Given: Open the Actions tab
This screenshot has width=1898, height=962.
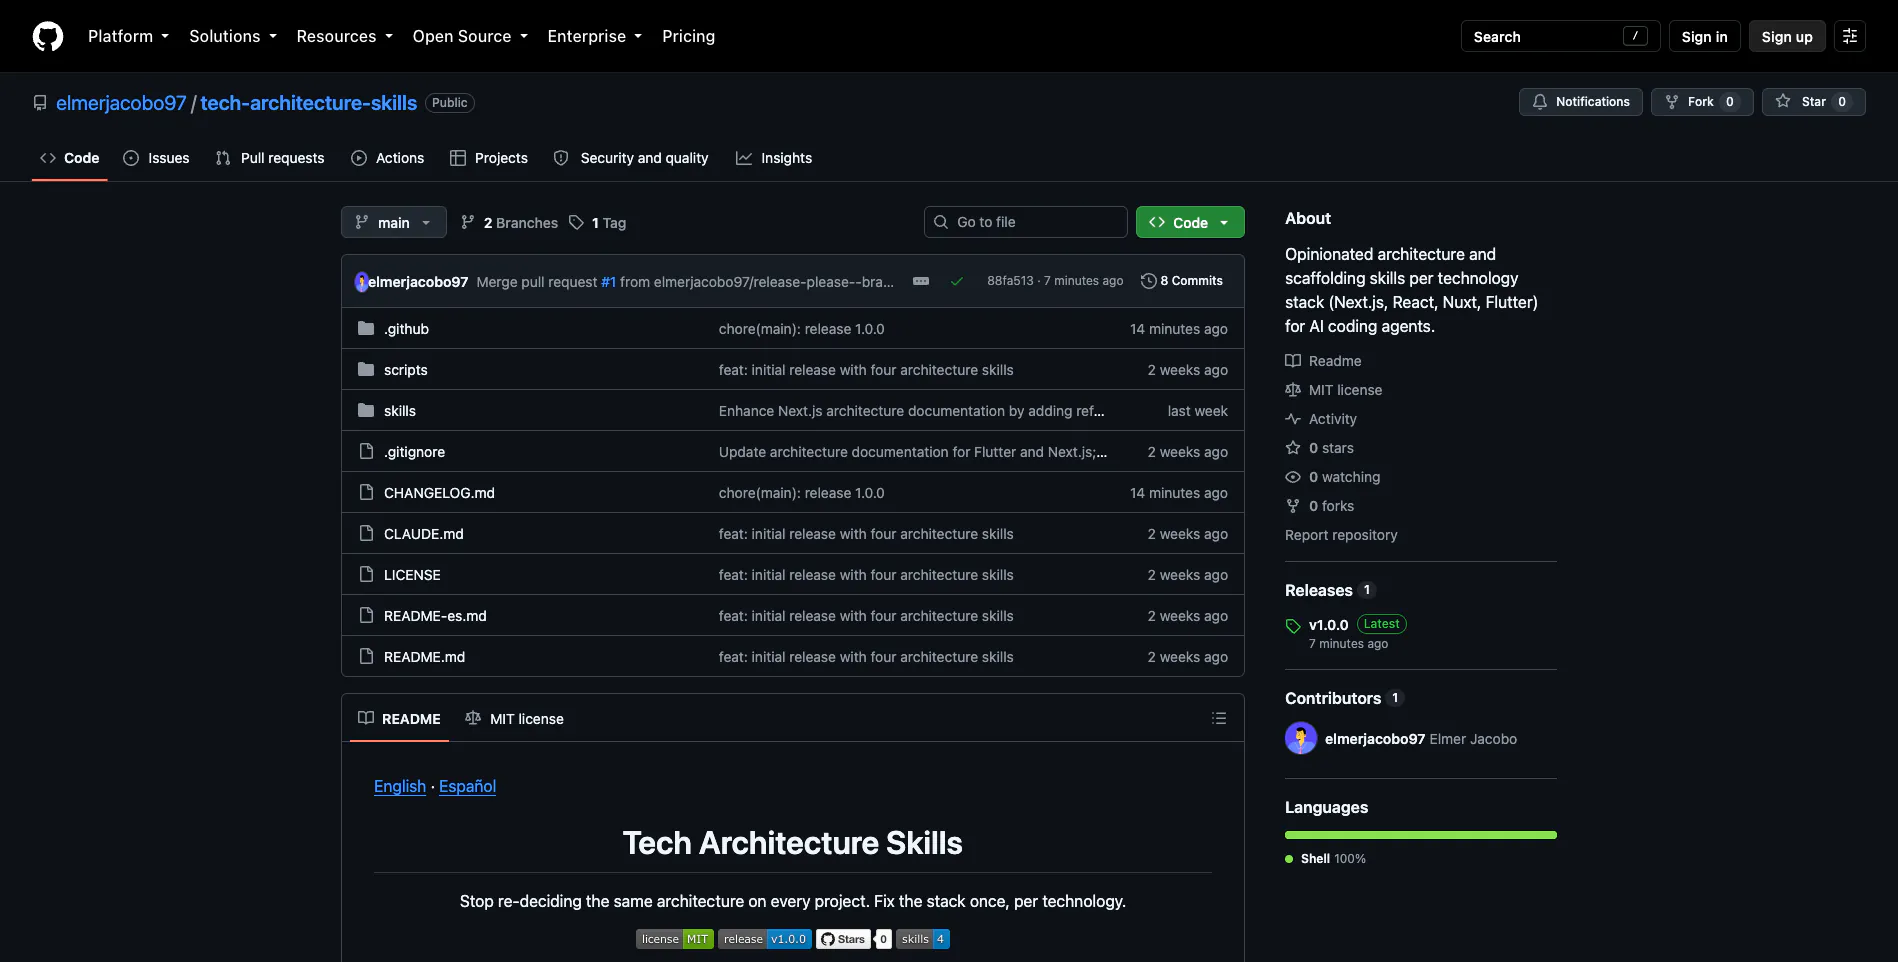Looking at the screenshot, I should [x=388, y=158].
